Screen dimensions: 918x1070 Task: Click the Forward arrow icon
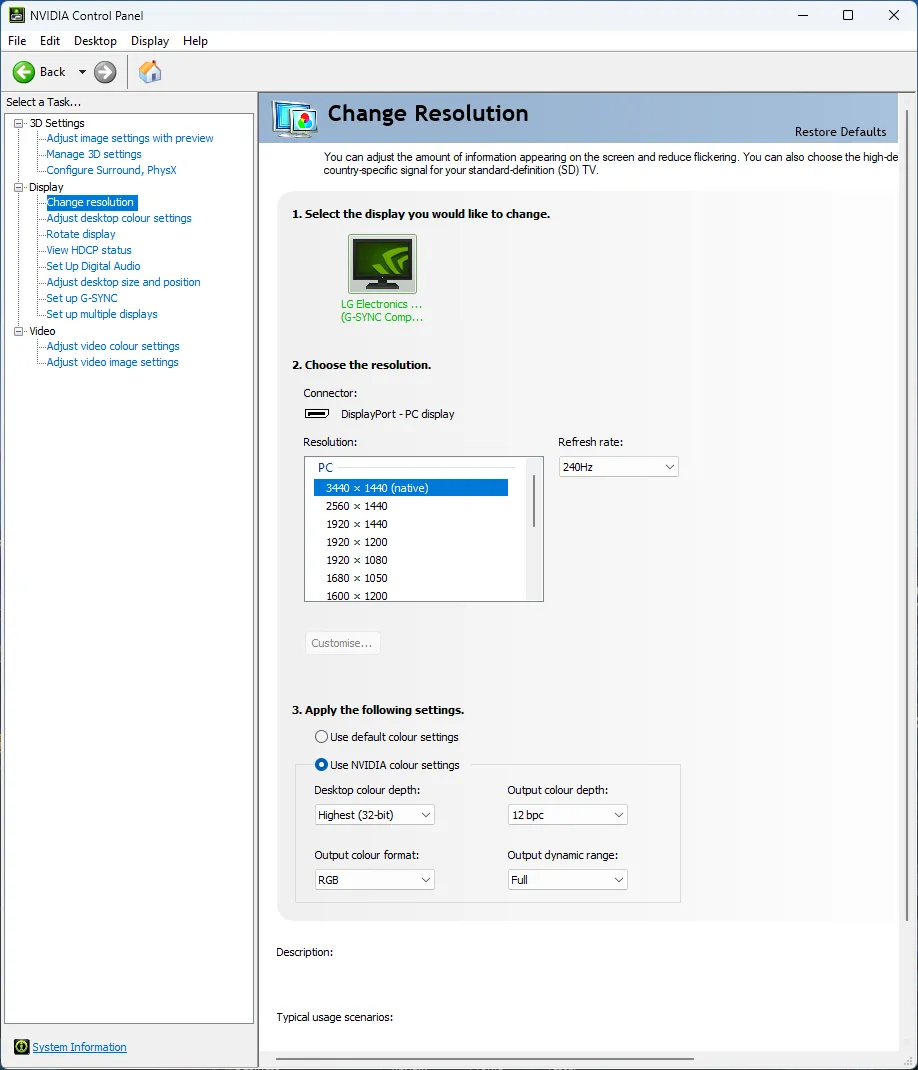click(x=105, y=72)
